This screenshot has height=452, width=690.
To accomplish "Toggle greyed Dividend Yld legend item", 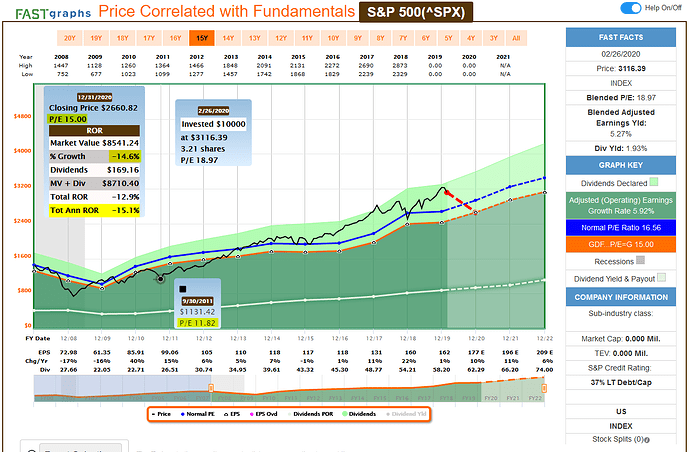I will [x=406, y=414].
